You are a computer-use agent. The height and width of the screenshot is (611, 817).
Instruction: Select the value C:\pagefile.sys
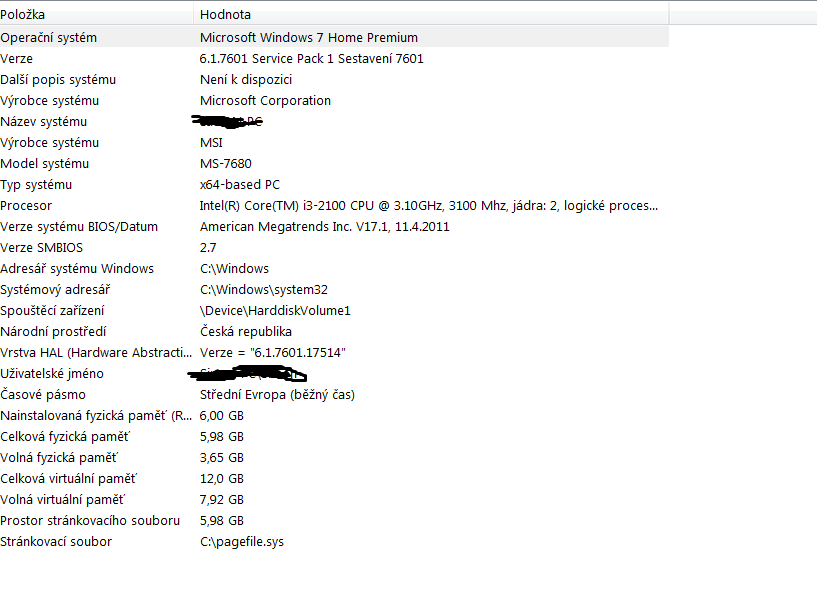(242, 542)
